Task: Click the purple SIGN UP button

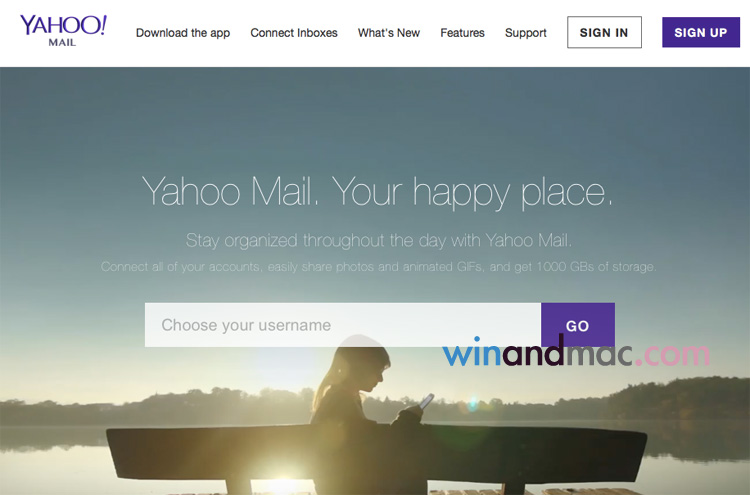Action: point(701,32)
